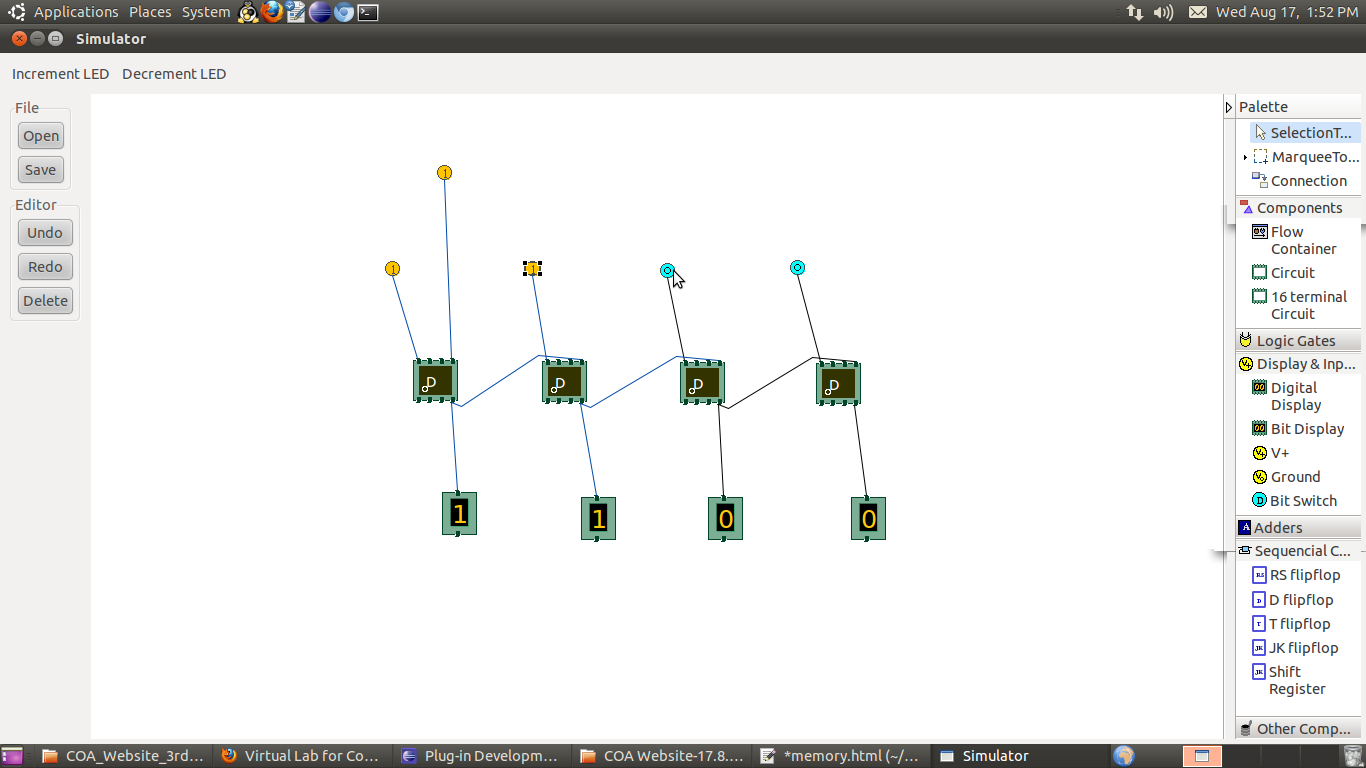Viewport: 1366px width, 768px height.
Task: Click the Decrement LED menu item
Action: coord(174,74)
